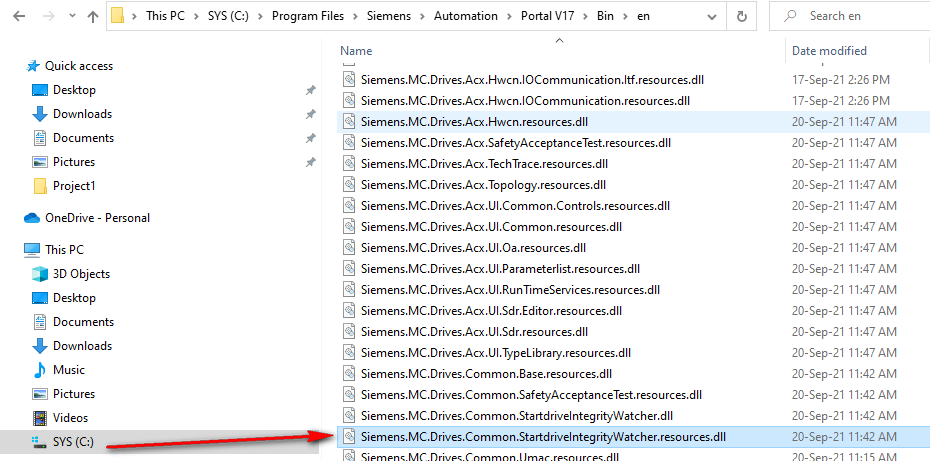Image resolution: width=930 pixels, height=461 pixels.
Task: Go back with the Back arrow
Action: [19, 17]
